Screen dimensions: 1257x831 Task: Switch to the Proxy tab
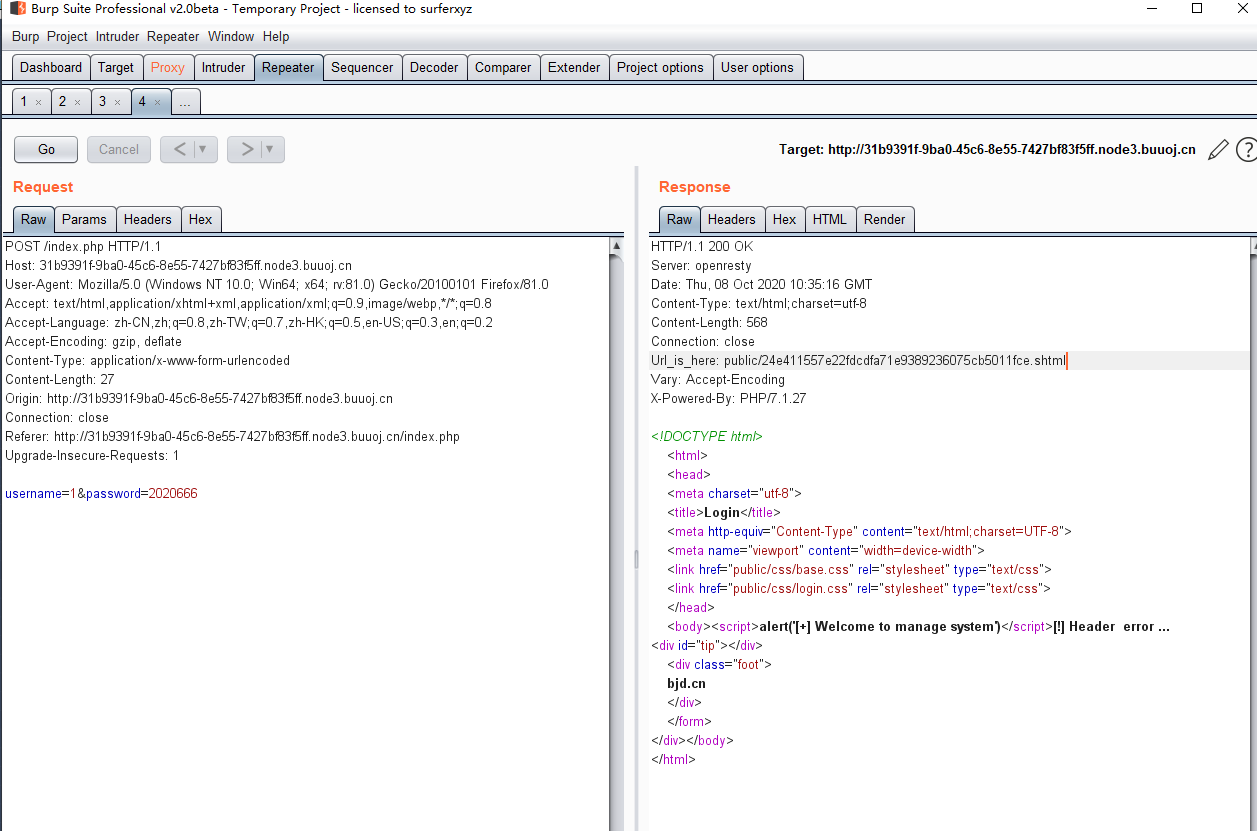point(168,68)
